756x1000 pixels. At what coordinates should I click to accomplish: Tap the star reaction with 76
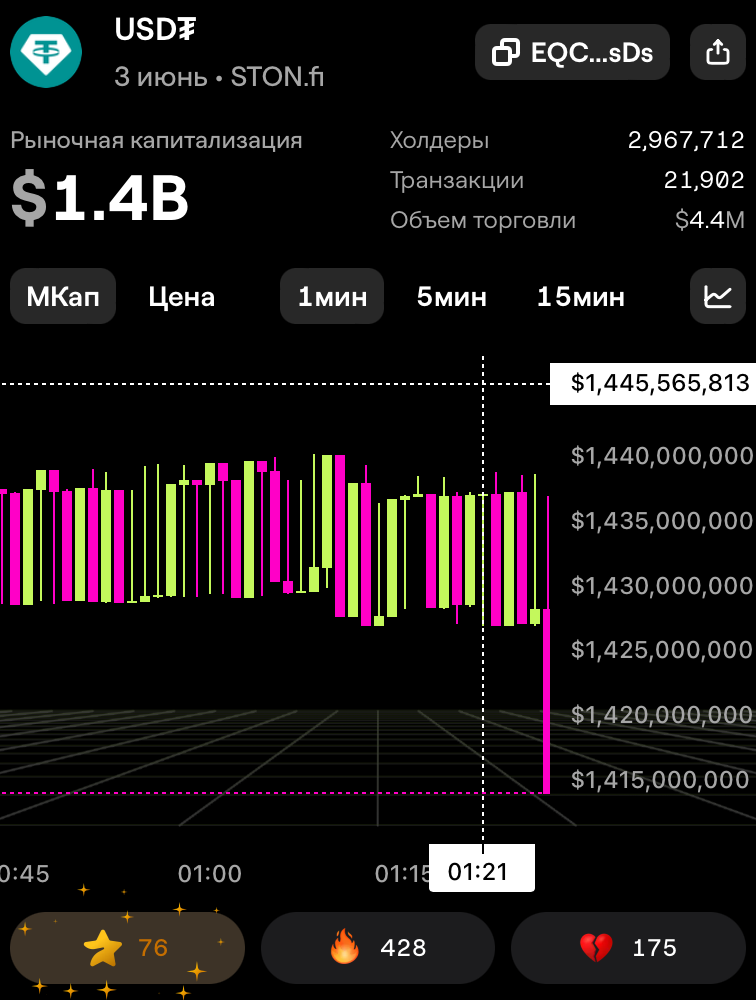coord(127,948)
